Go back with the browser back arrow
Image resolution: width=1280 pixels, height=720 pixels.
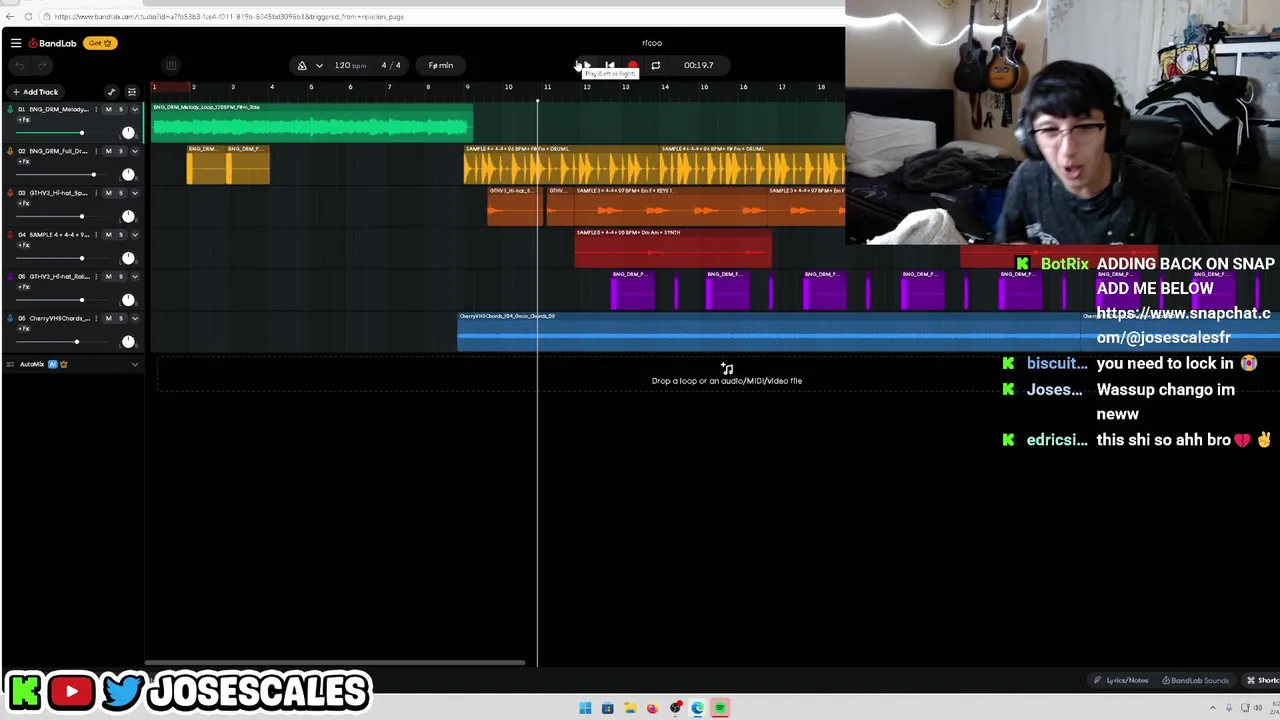coord(10,16)
